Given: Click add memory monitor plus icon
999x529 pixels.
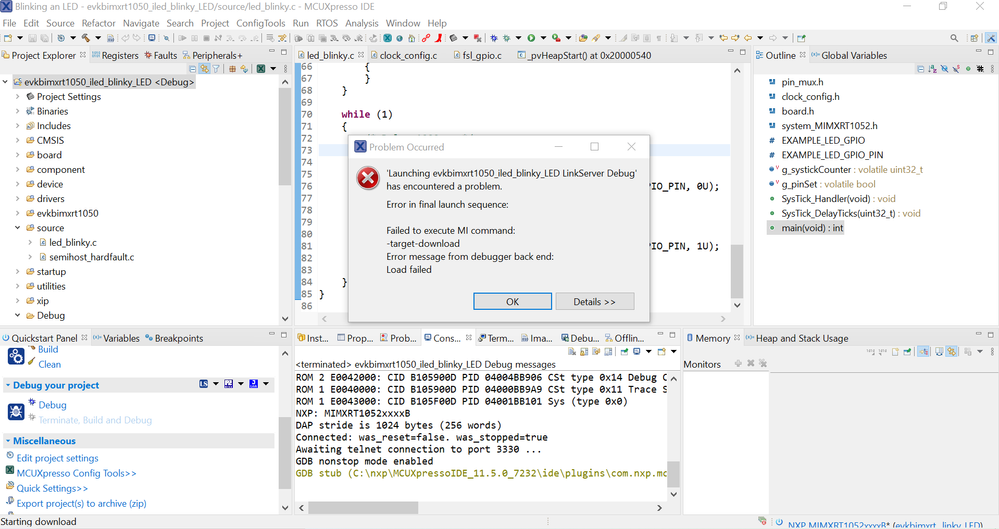Looking at the screenshot, I should [x=738, y=363].
